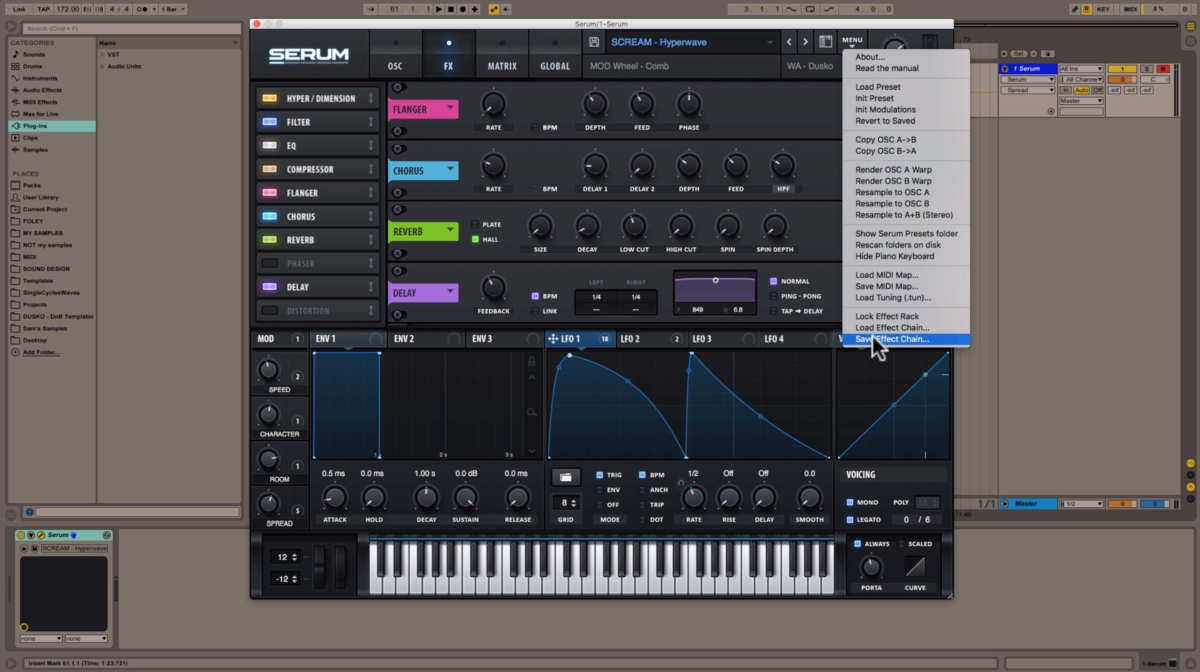Image resolution: width=1200 pixels, height=672 pixels.
Task: Open User Library in Places list
Action: pos(40,198)
